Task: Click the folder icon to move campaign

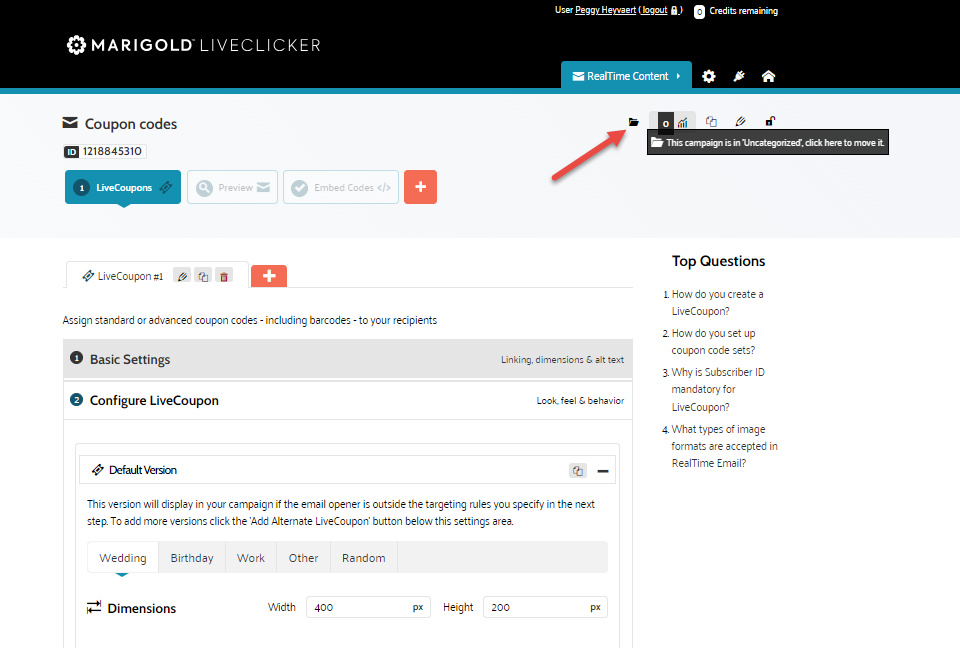Action: (633, 122)
